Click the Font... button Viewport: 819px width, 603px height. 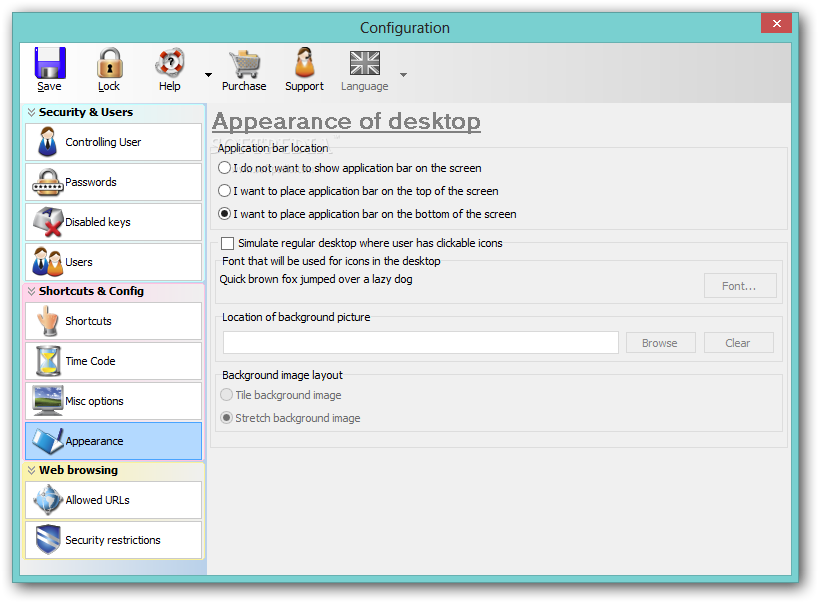[x=740, y=286]
